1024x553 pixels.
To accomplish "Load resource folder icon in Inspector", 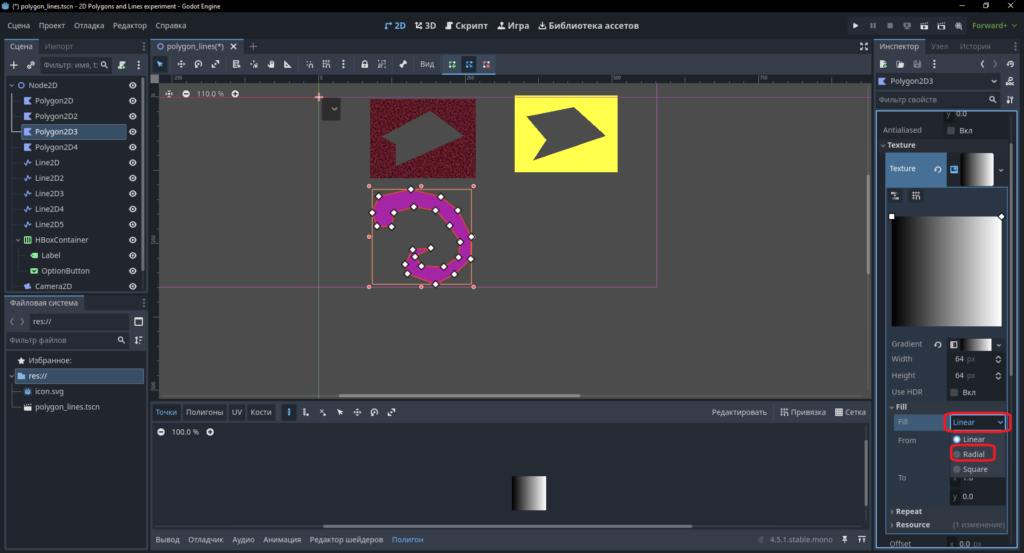I will 900,64.
